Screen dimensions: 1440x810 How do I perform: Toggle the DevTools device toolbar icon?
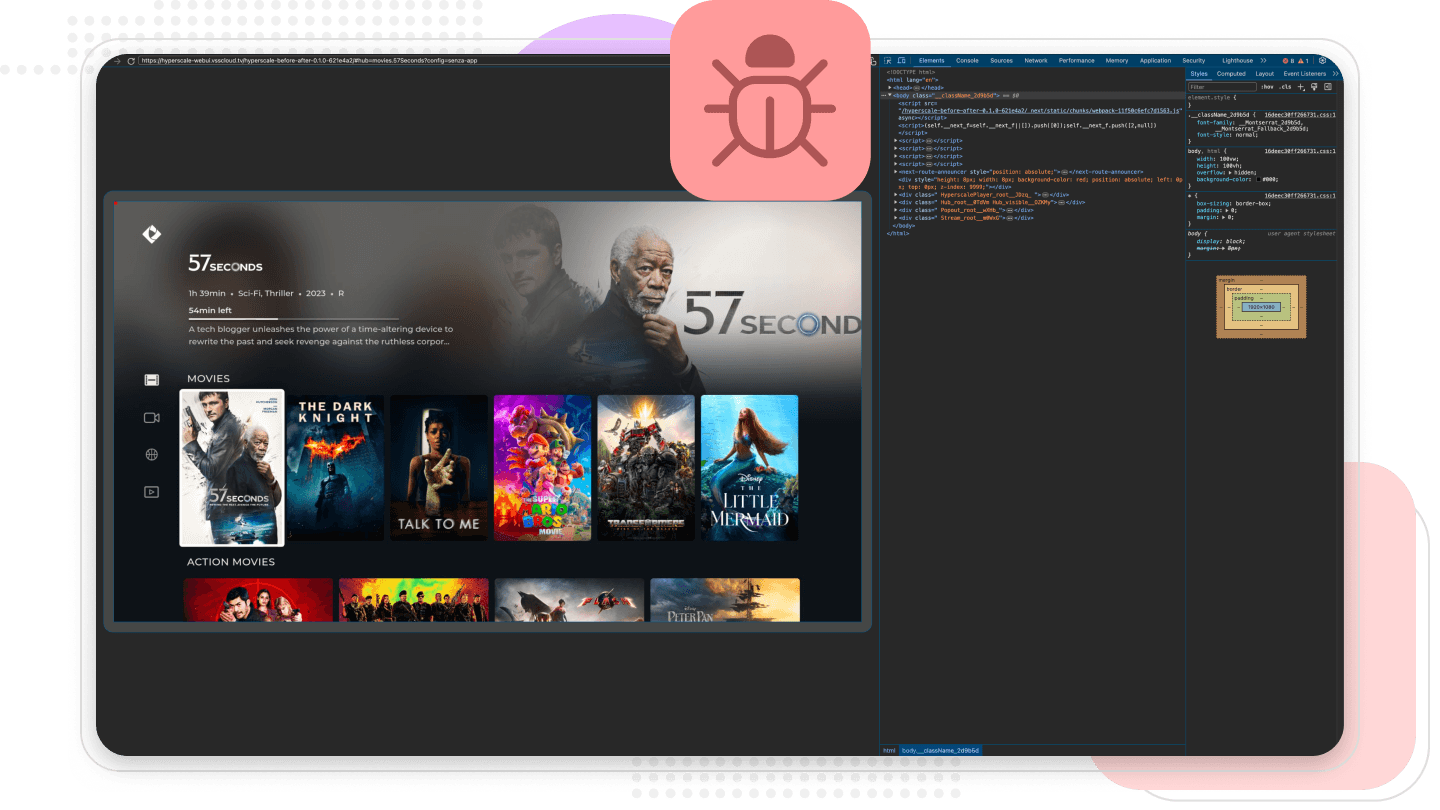tap(901, 61)
